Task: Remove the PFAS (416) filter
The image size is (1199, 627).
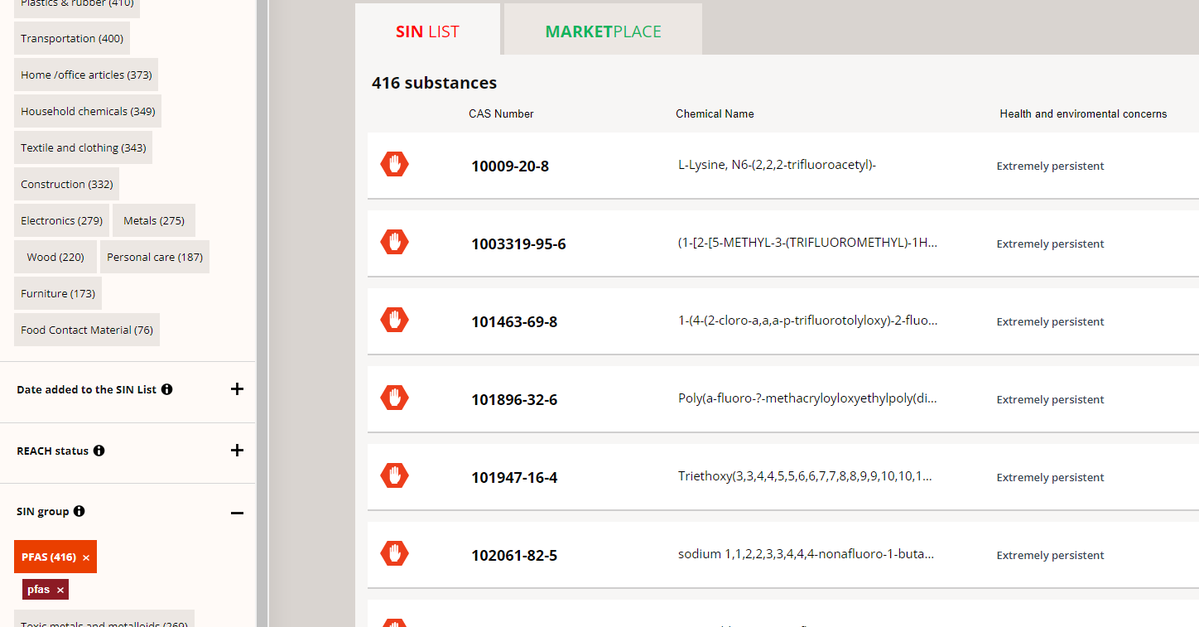Action: [86, 558]
